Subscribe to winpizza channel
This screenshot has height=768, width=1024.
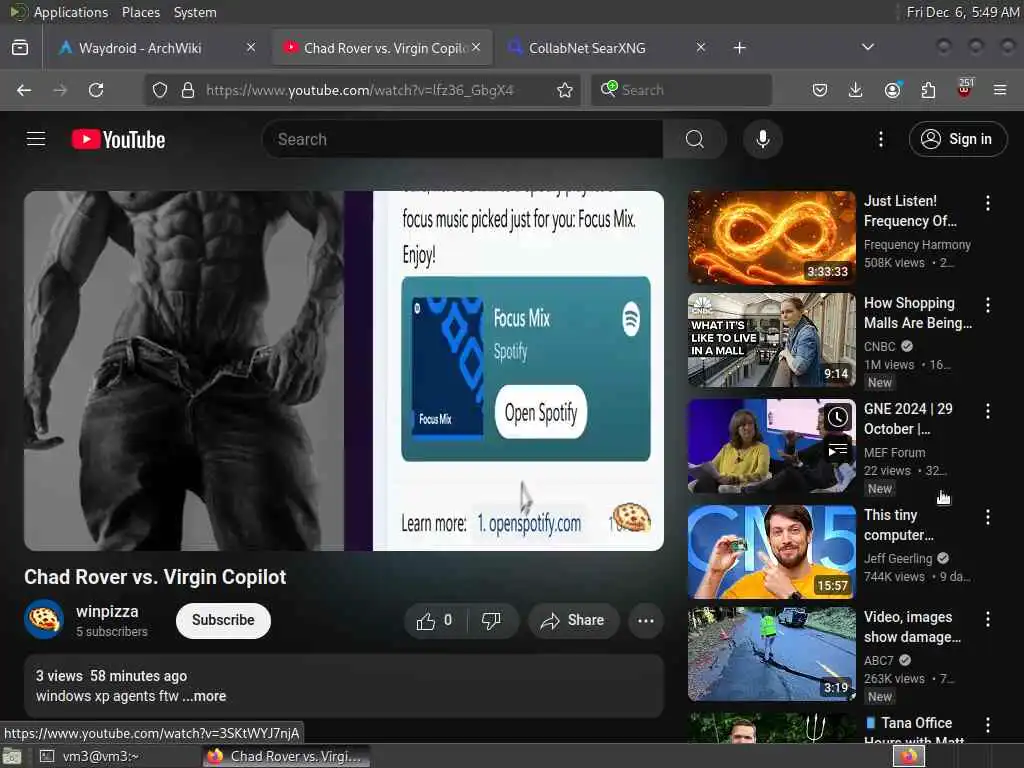click(x=223, y=620)
